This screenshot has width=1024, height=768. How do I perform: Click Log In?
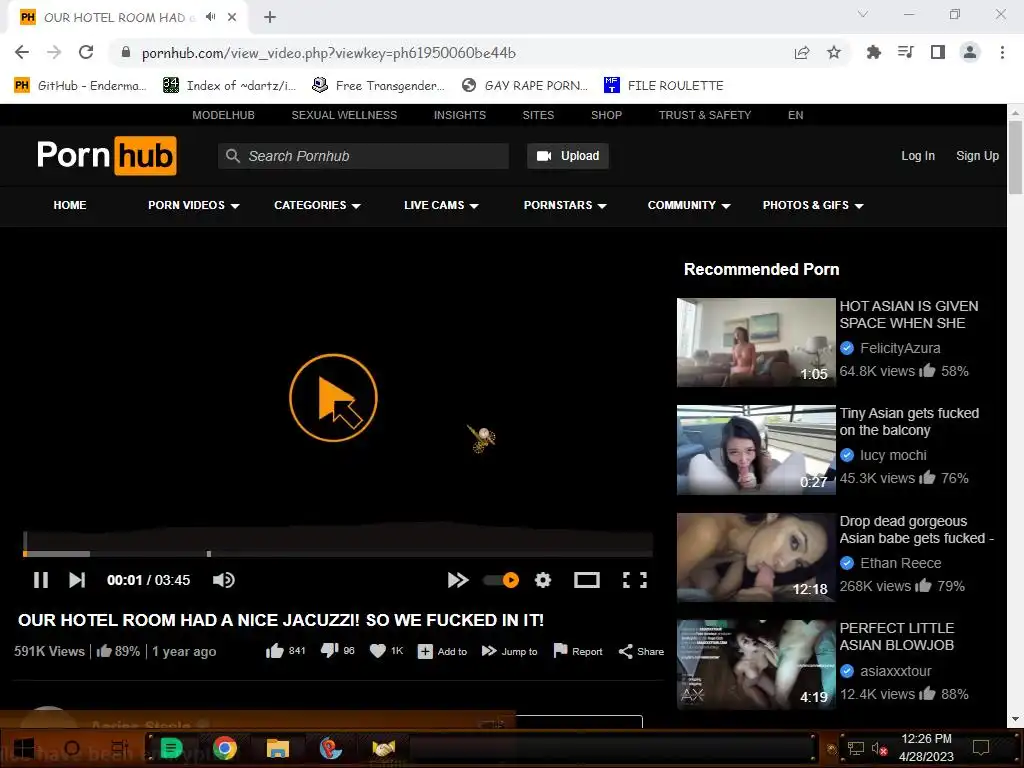918,156
